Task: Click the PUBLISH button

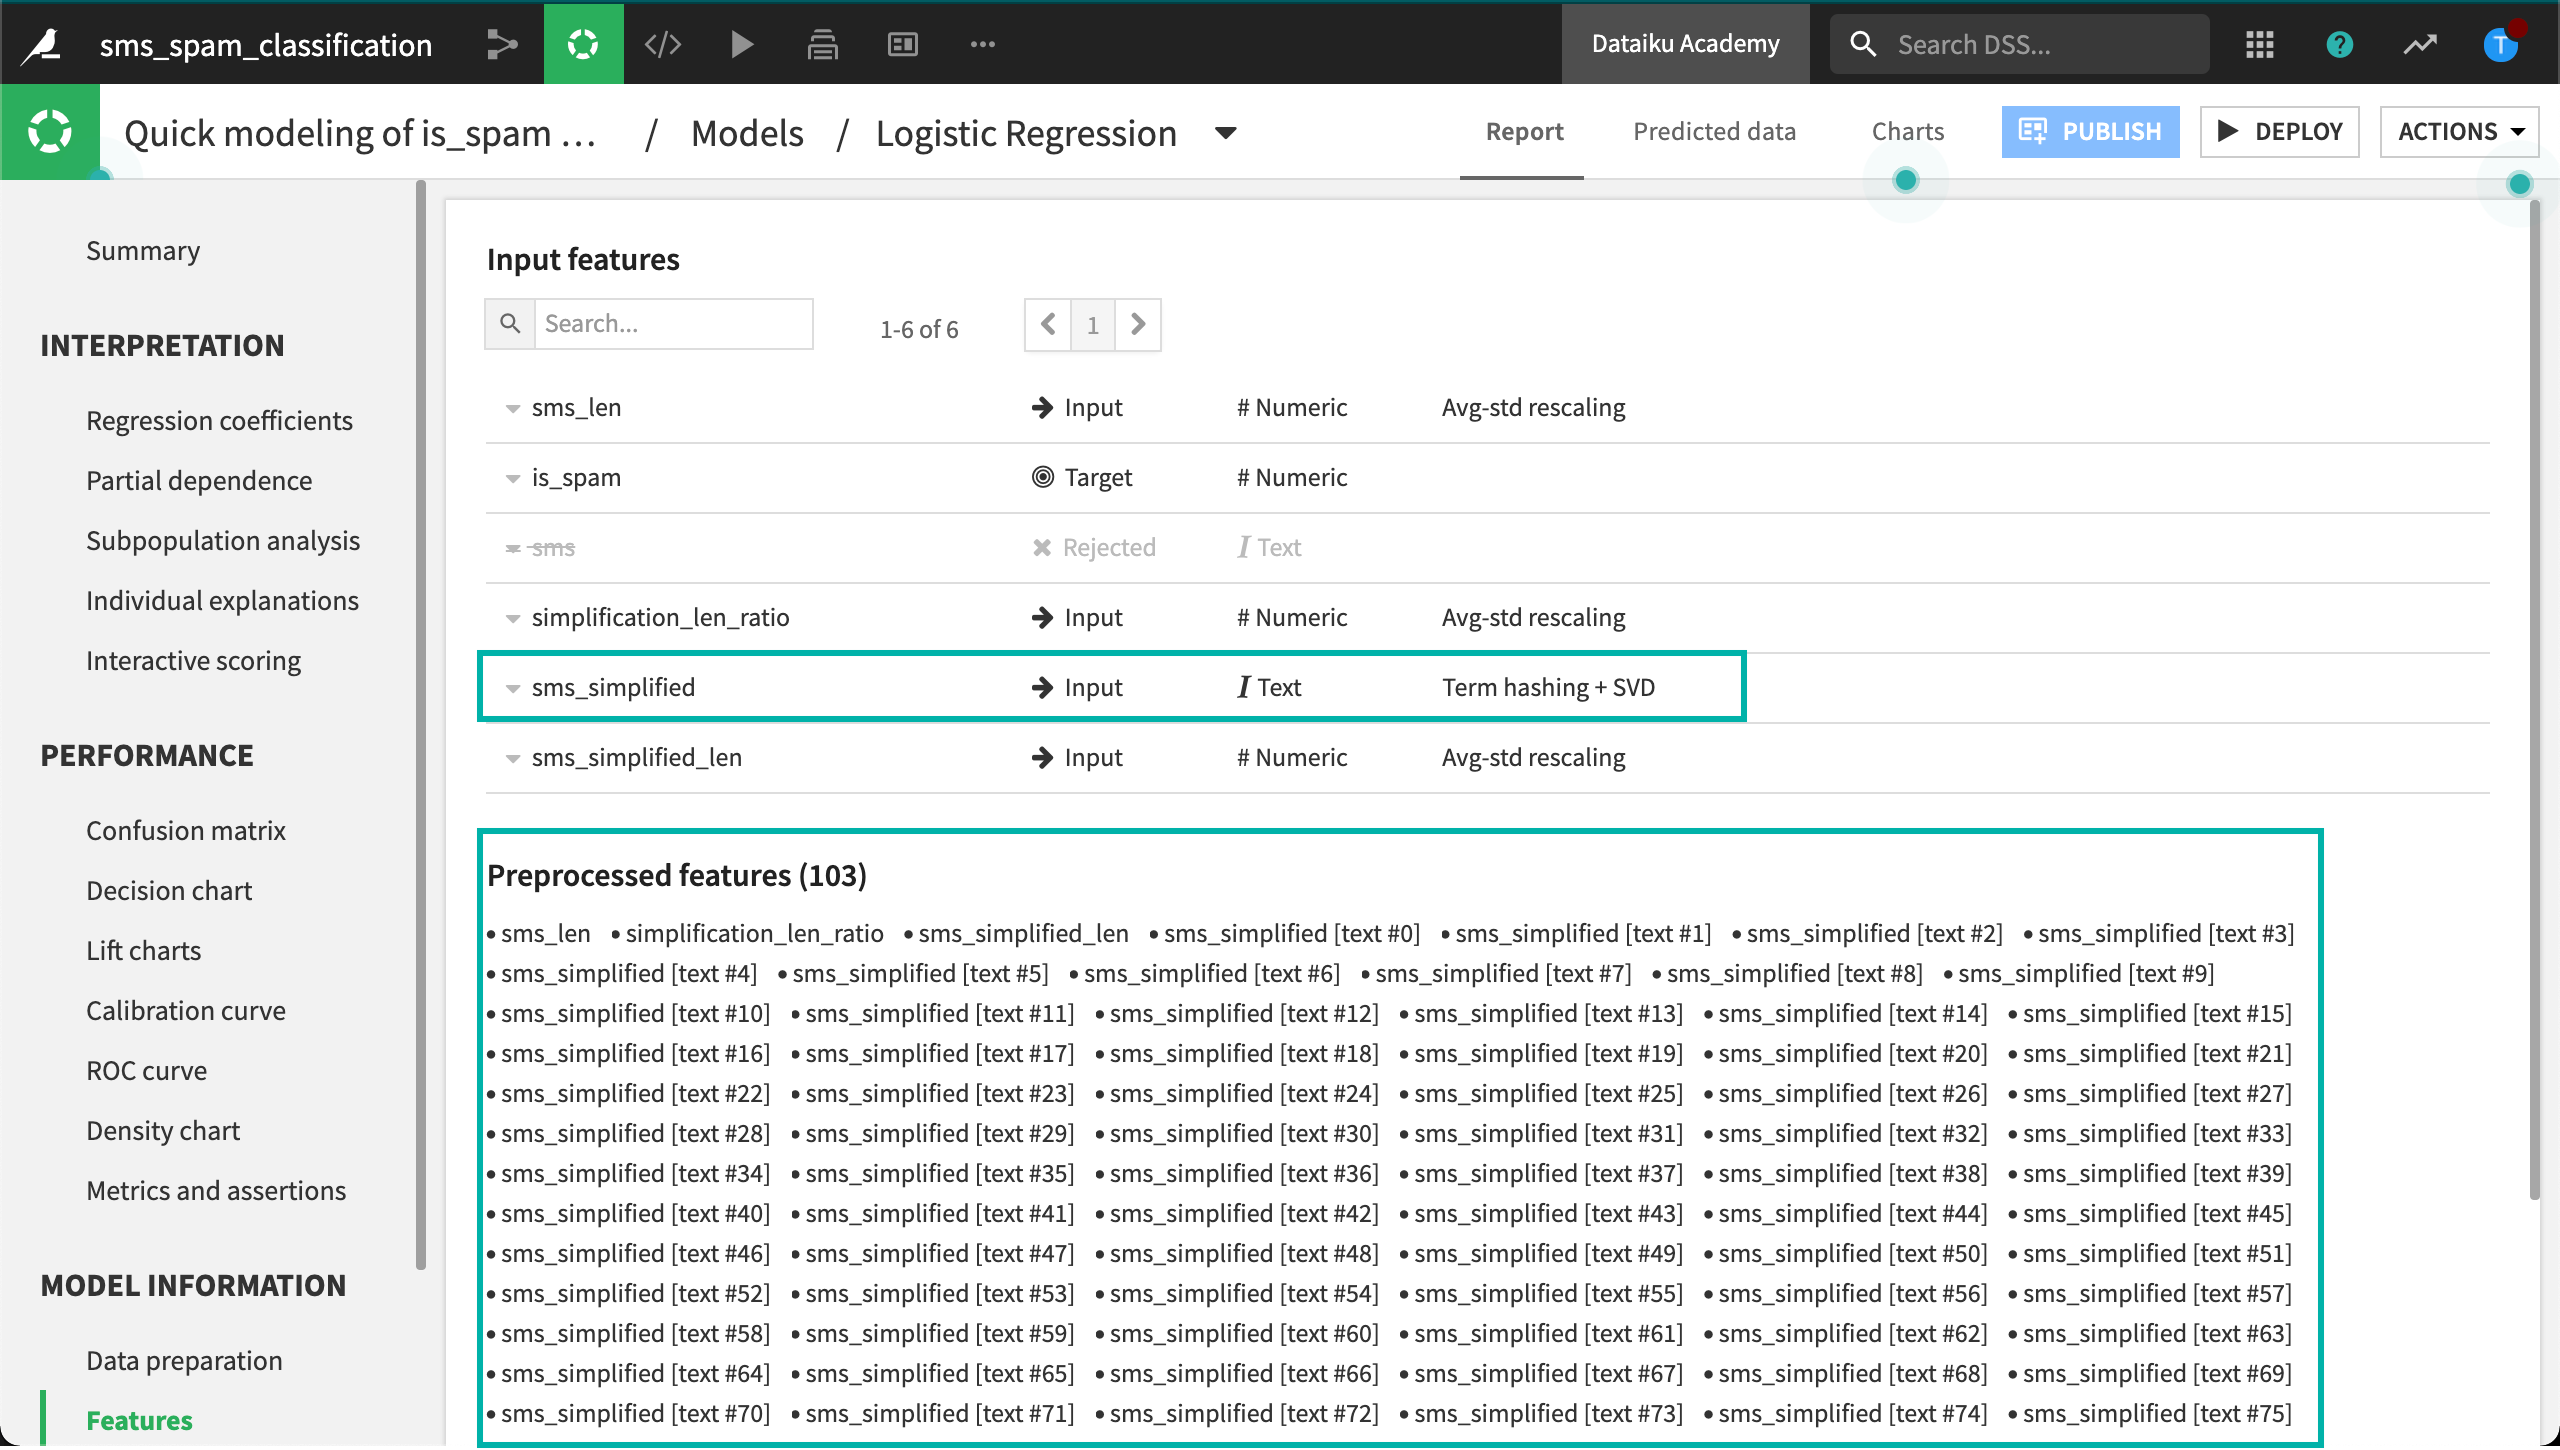Action: [x=2090, y=132]
